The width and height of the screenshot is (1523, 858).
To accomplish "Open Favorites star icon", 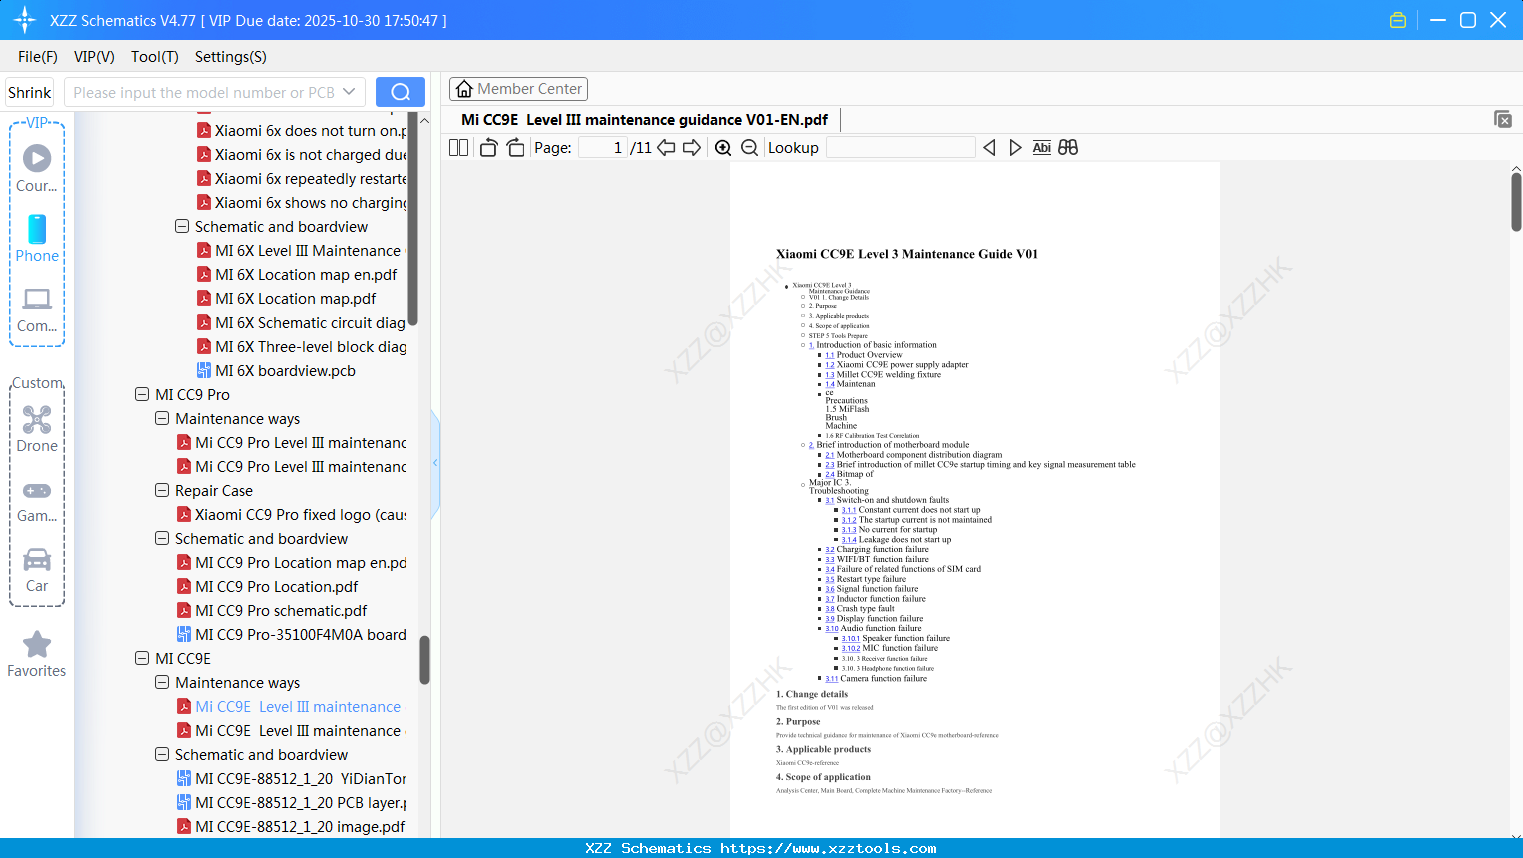I will click(37, 644).
